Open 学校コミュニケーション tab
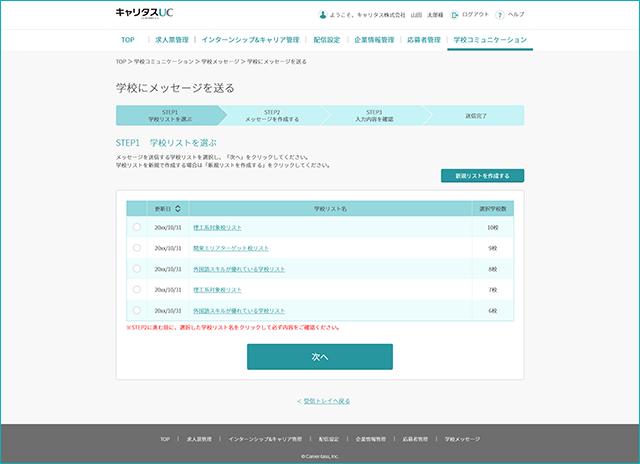 coord(490,40)
